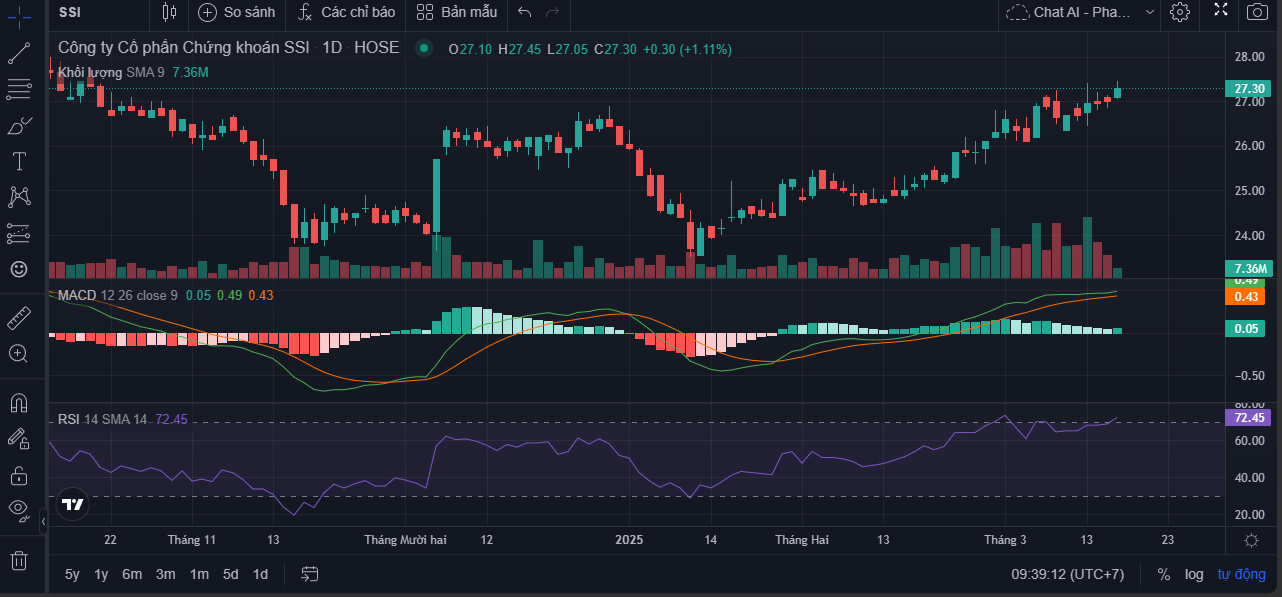Select the crosshair cursor tool
Viewport: 1282px width, 597px height.
[19, 18]
